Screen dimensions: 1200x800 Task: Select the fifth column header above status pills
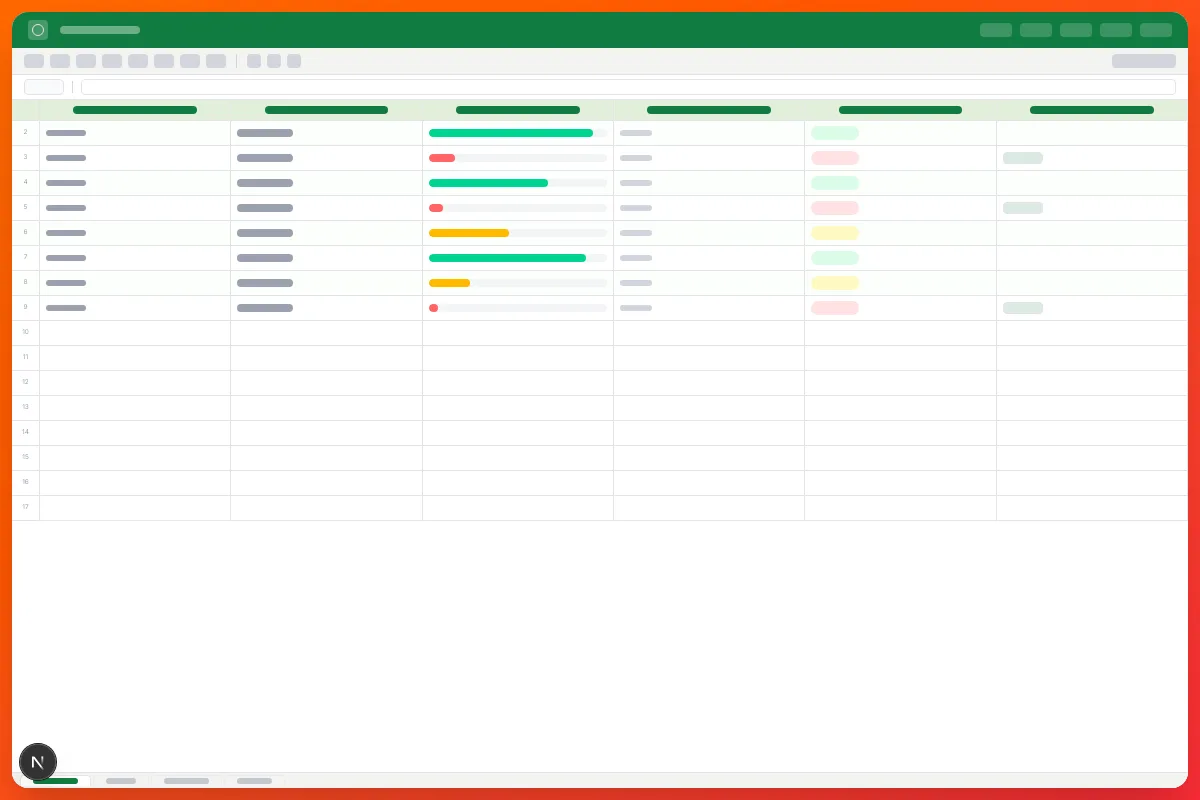click(x=900, y=110)
